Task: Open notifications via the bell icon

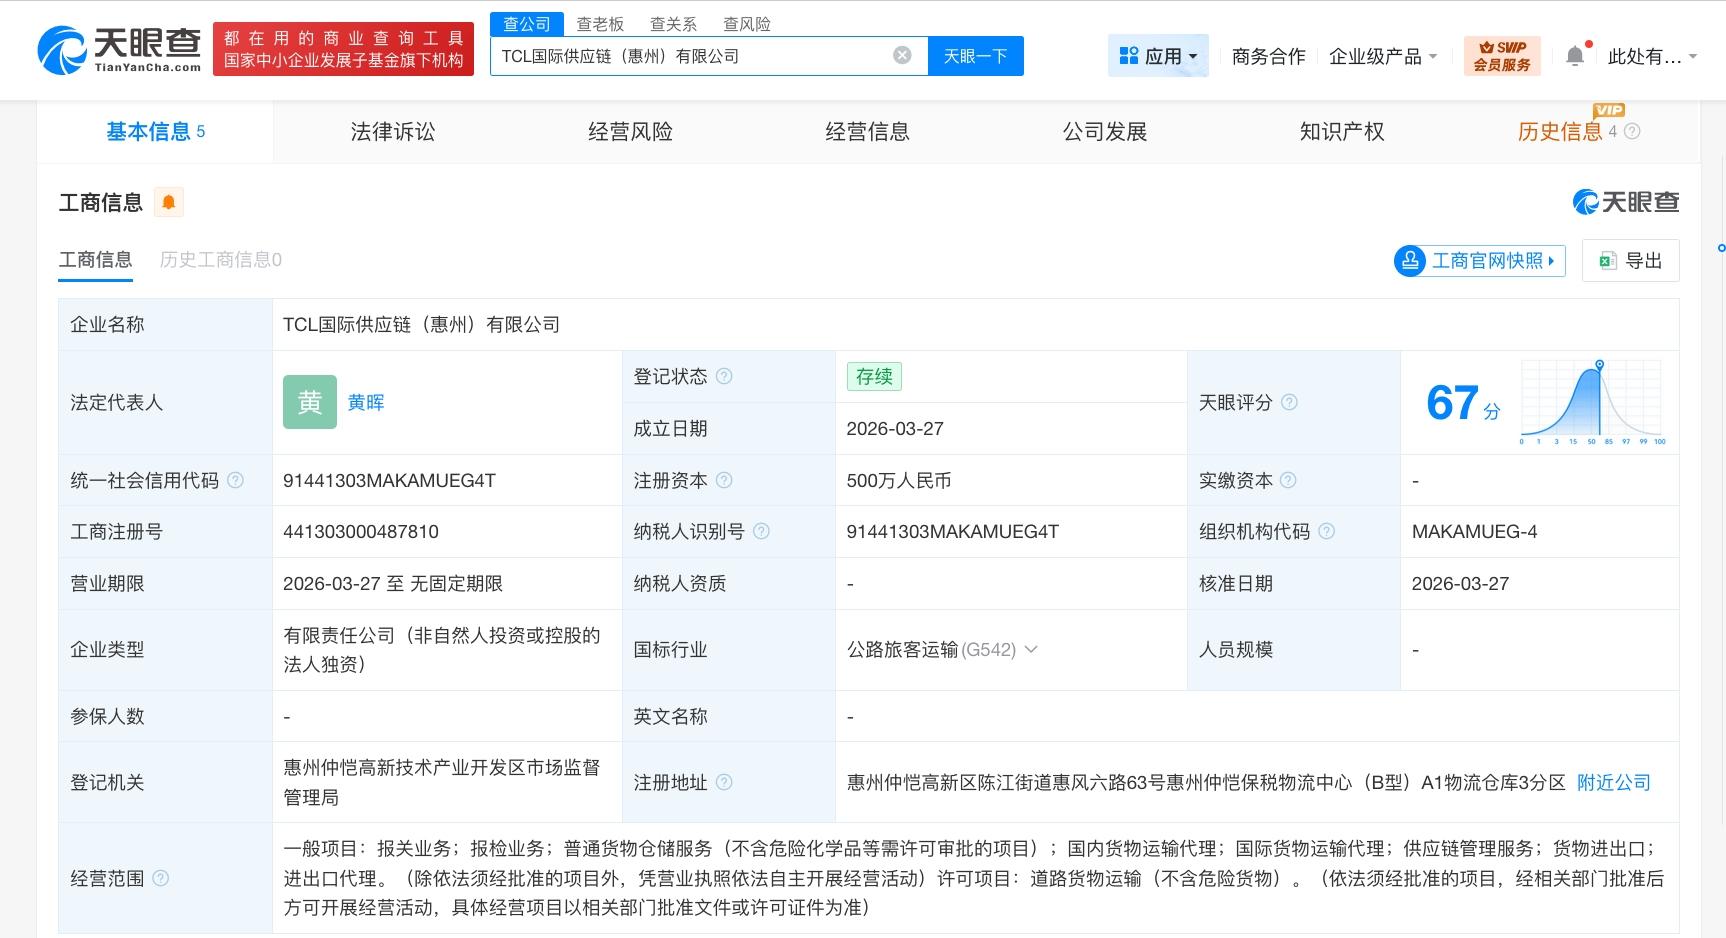Action: [x=1573, y=55]
